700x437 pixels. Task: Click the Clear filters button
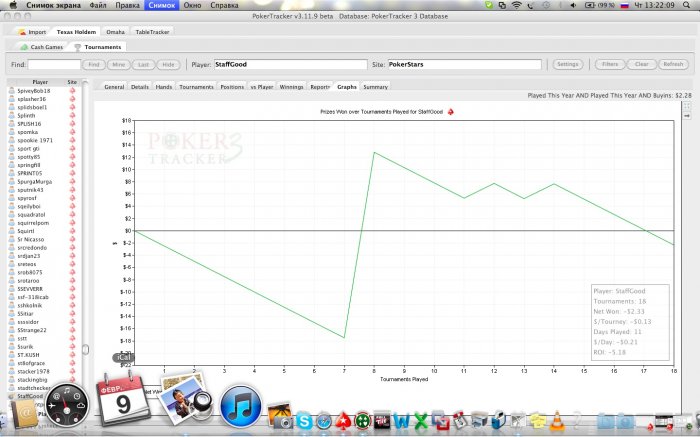pos(642,64)
